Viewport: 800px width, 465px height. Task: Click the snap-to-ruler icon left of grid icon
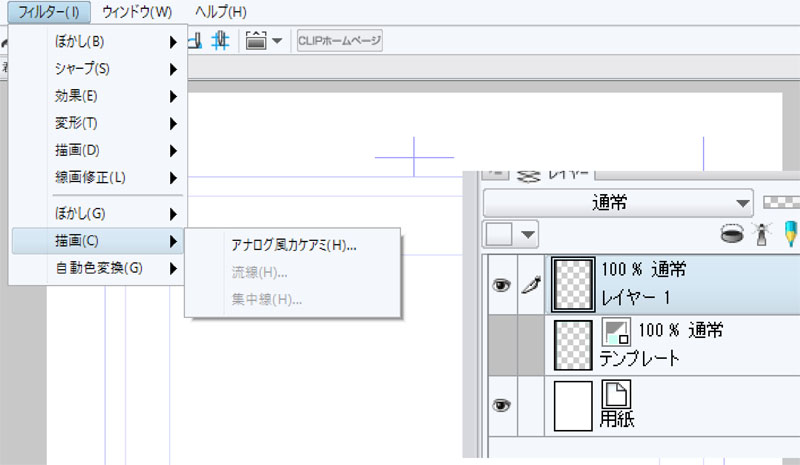coord(196,41)
